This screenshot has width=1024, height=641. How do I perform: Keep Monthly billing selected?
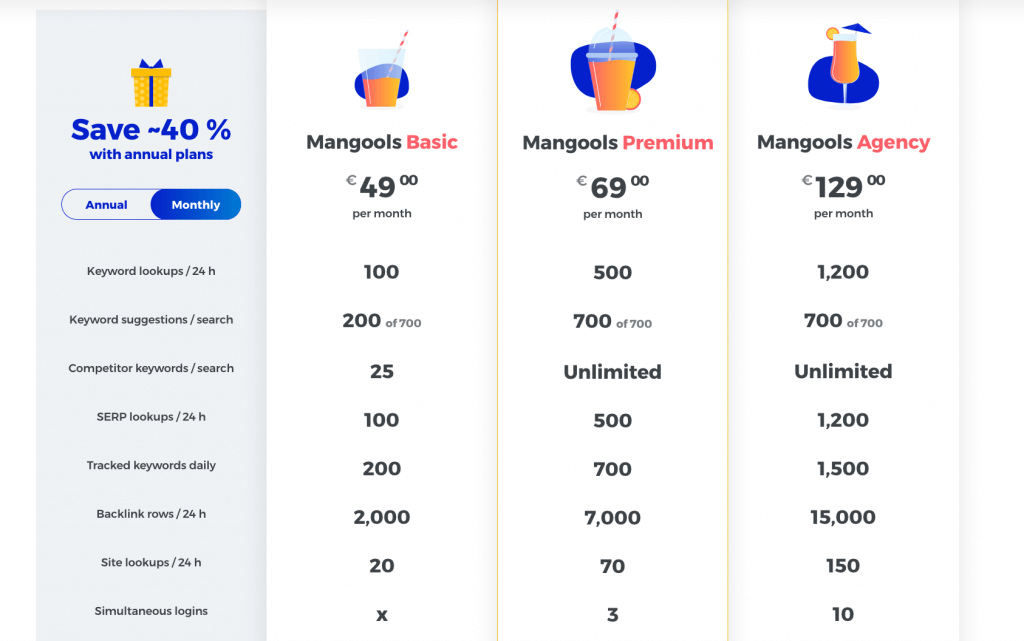(x=196, y=204)
